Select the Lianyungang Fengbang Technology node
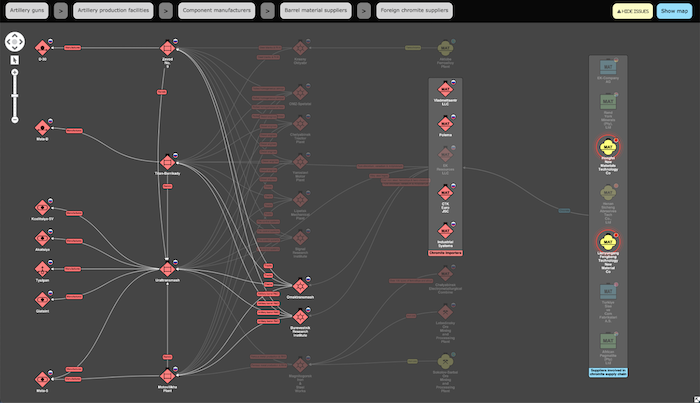 point(608,242)
